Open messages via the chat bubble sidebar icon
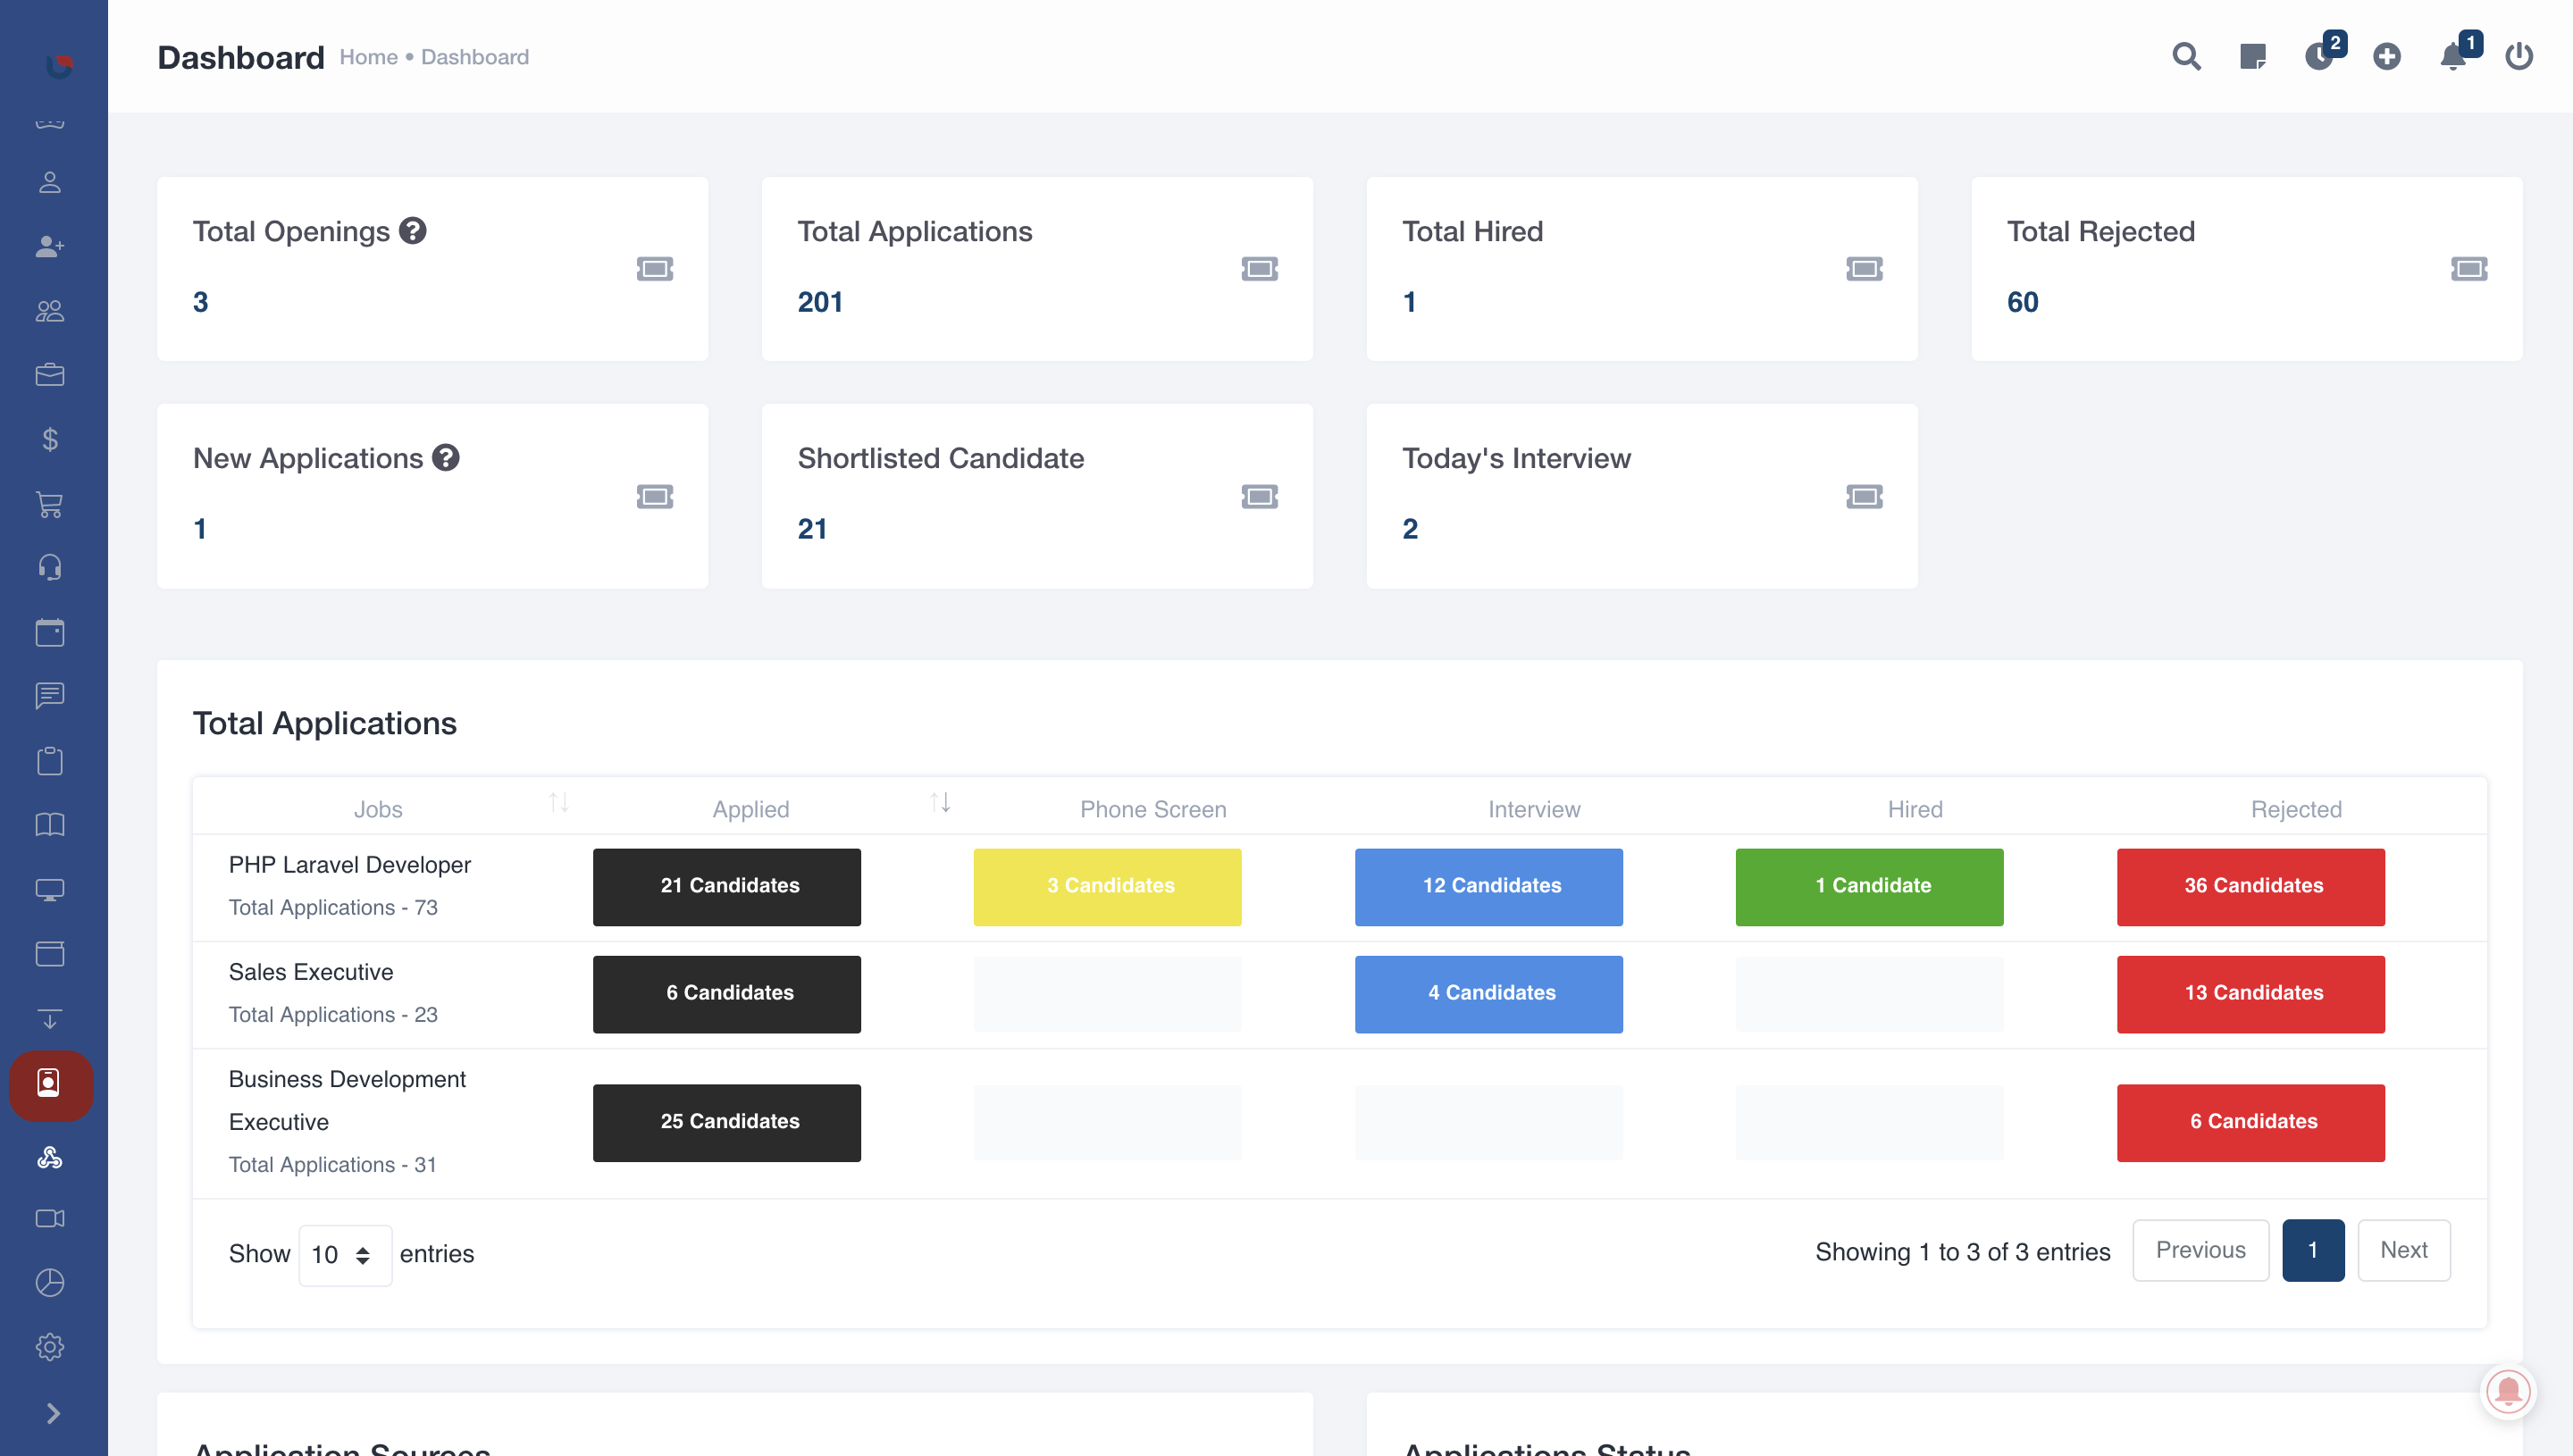Image resolution: width=2573 pixels, height=1456 pixels. coord(49,696)
